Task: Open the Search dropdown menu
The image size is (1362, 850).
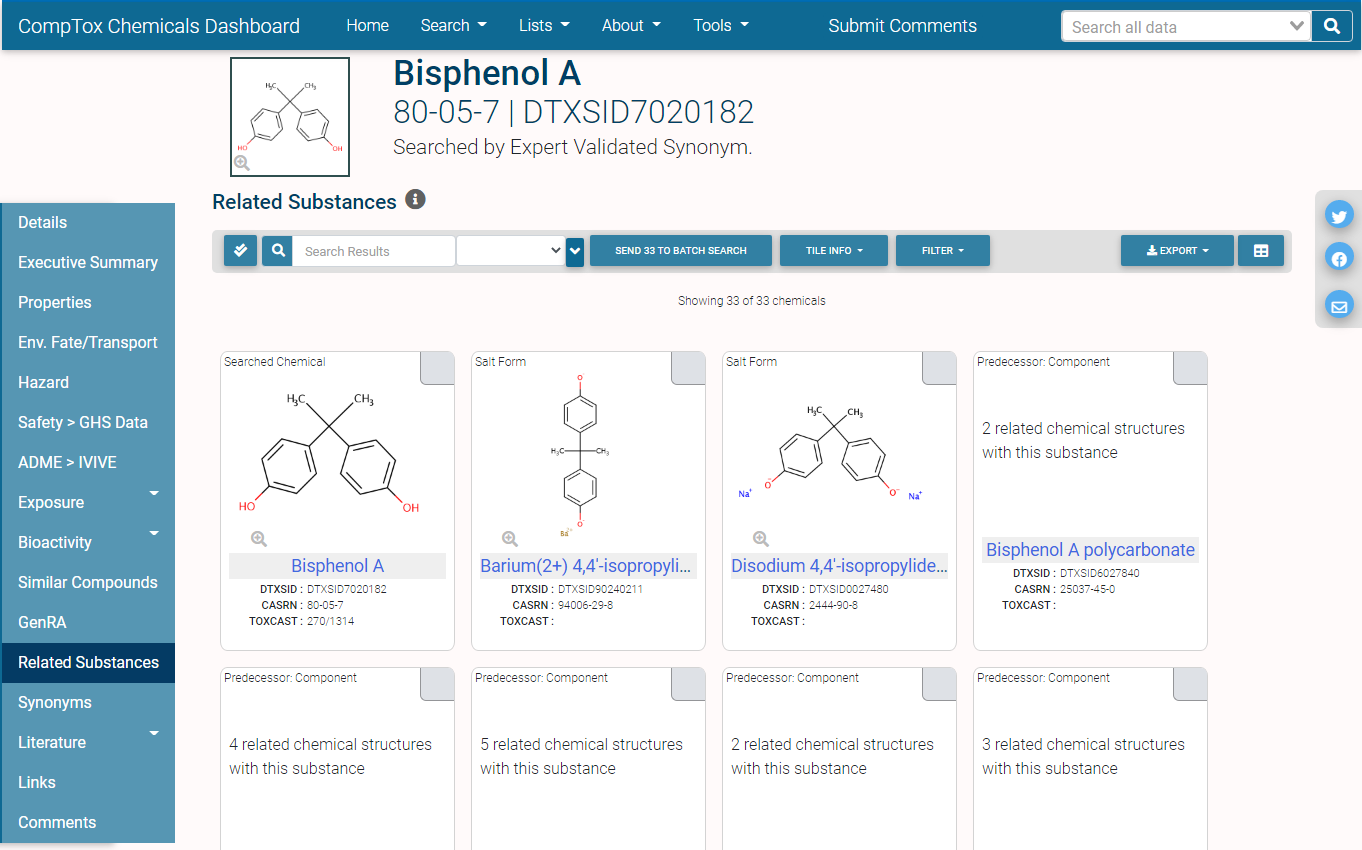Action: pyautogui.click(x=453, y=26)
